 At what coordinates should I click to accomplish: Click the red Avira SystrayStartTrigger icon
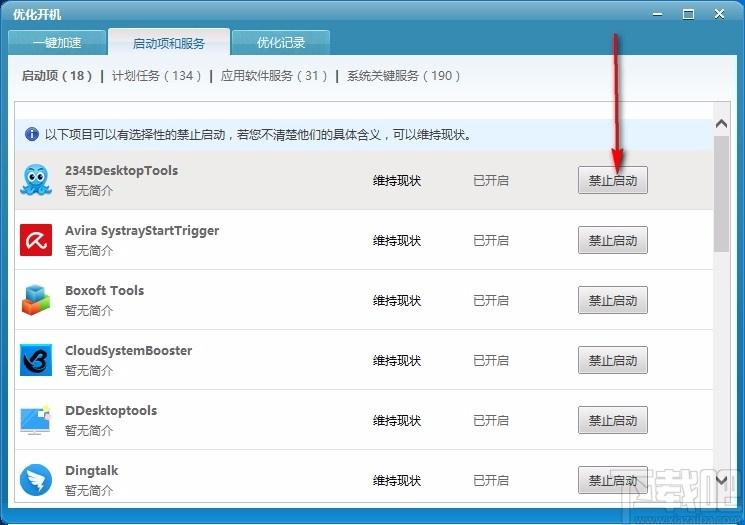pyautogui.click(x=36, y=240)
